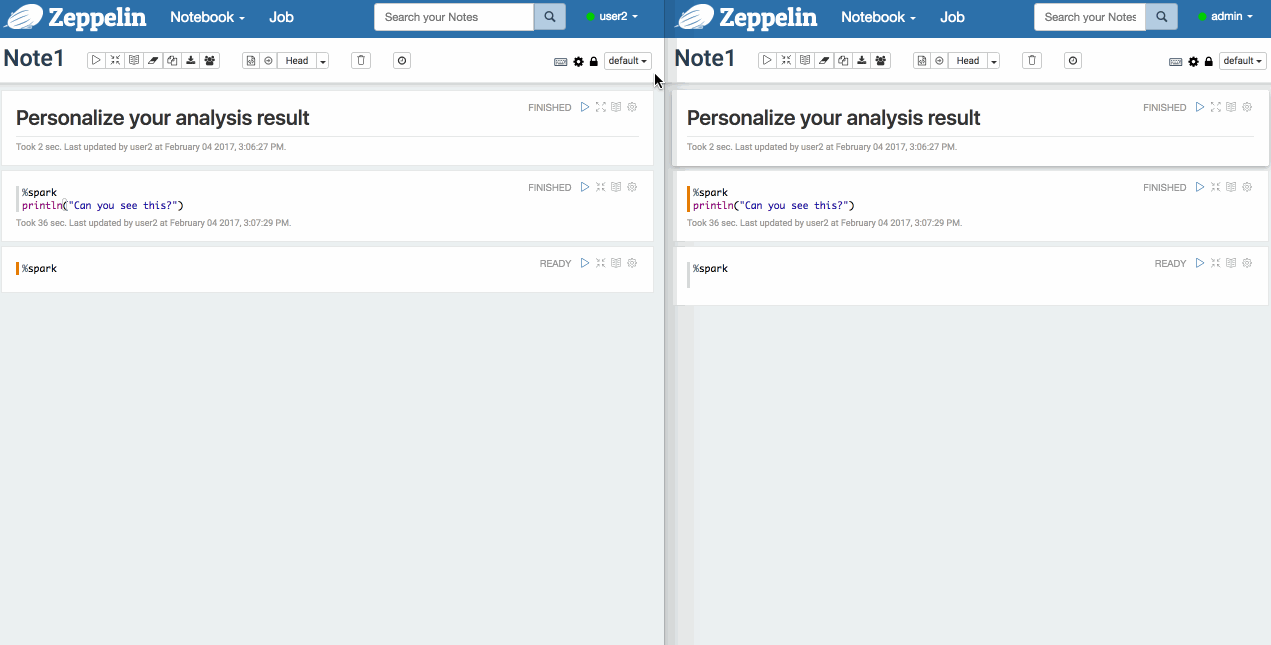Click the Zeppelin logo
Viewport: 1271px width, 645px height.
[x=75, y=17]
